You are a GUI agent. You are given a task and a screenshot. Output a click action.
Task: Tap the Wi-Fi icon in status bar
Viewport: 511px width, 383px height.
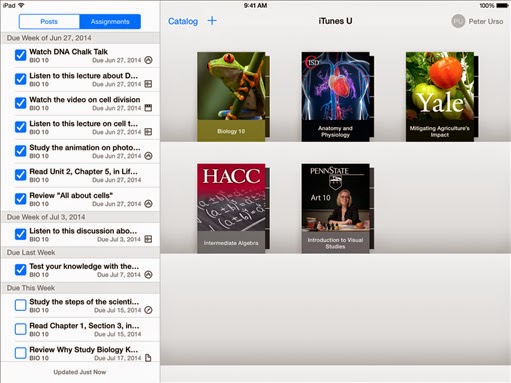(22, 5)
